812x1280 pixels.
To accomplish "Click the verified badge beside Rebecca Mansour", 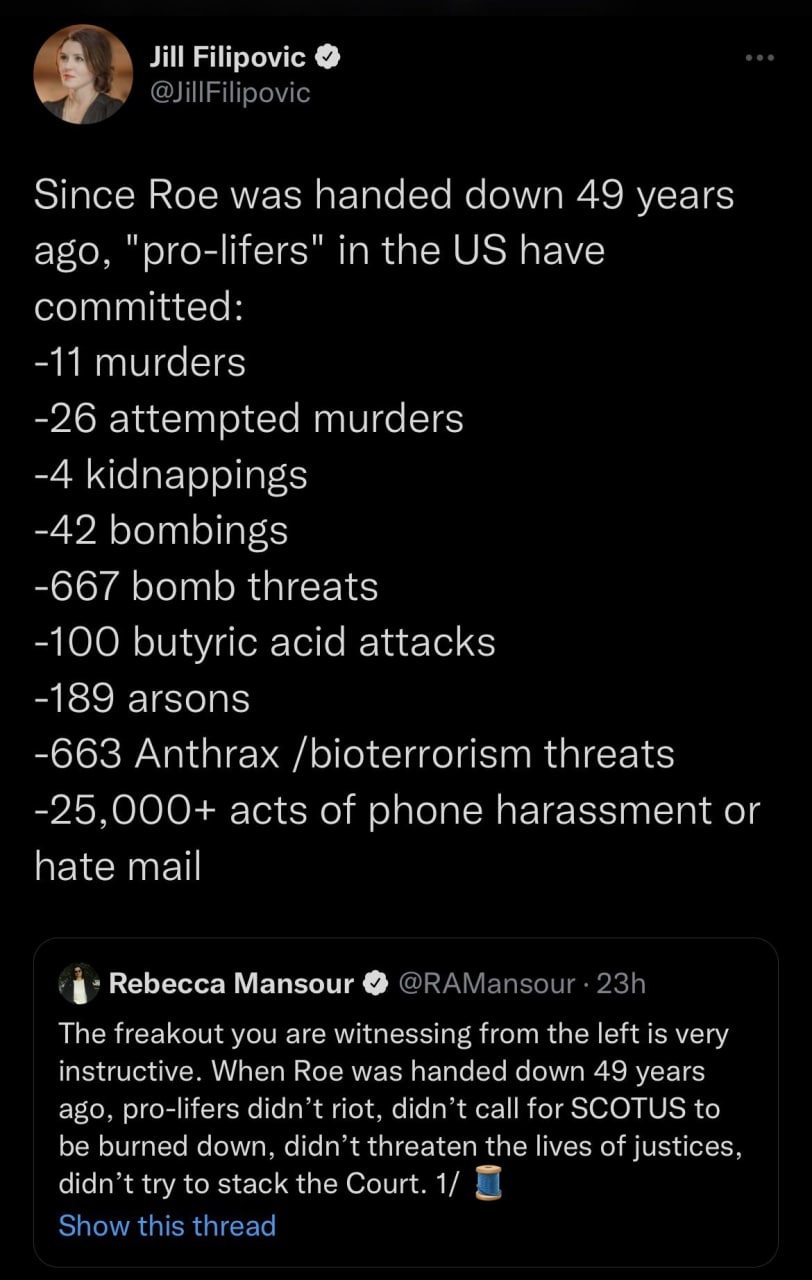I will tap(375, 984).
